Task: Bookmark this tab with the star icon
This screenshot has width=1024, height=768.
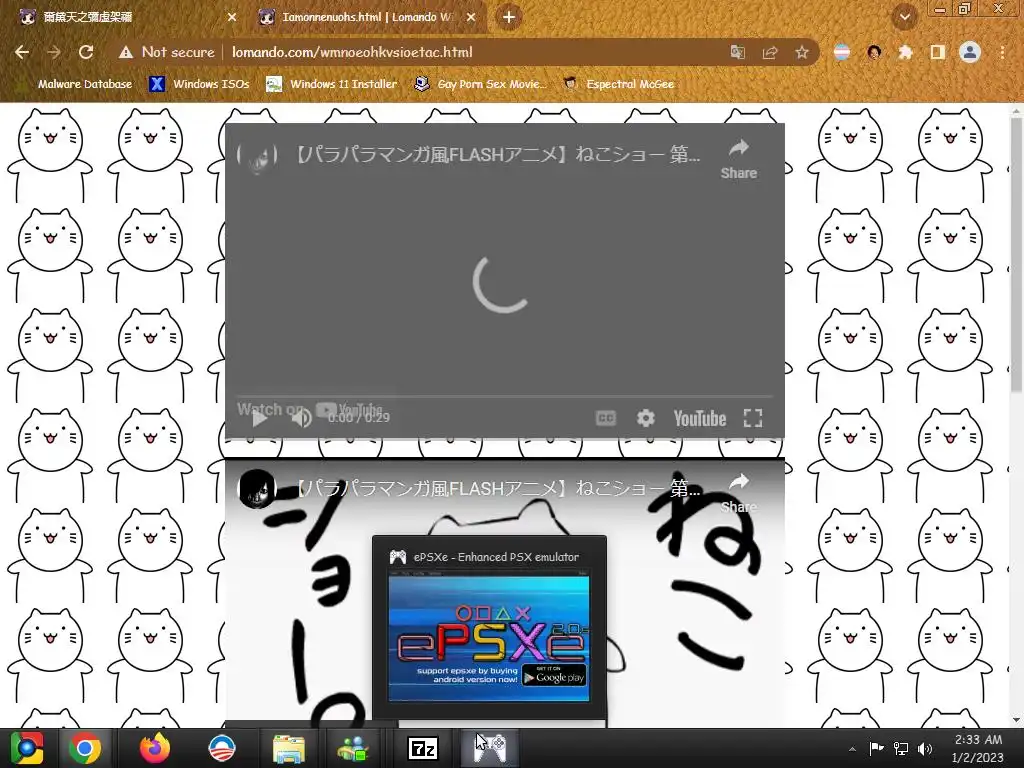Action: point(802,52)
